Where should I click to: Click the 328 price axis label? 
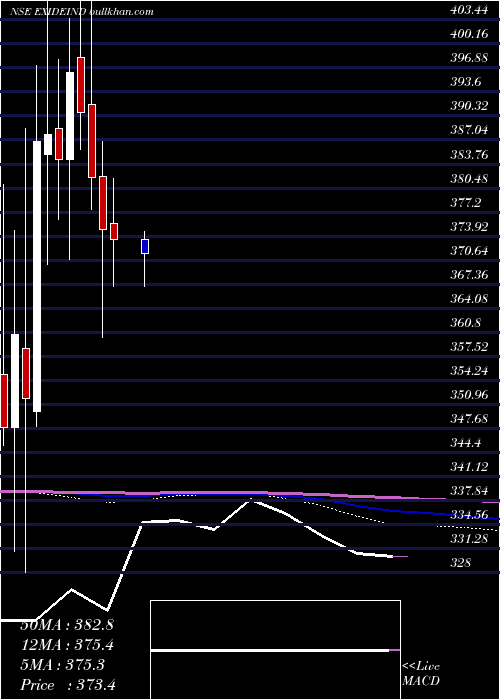460,563
